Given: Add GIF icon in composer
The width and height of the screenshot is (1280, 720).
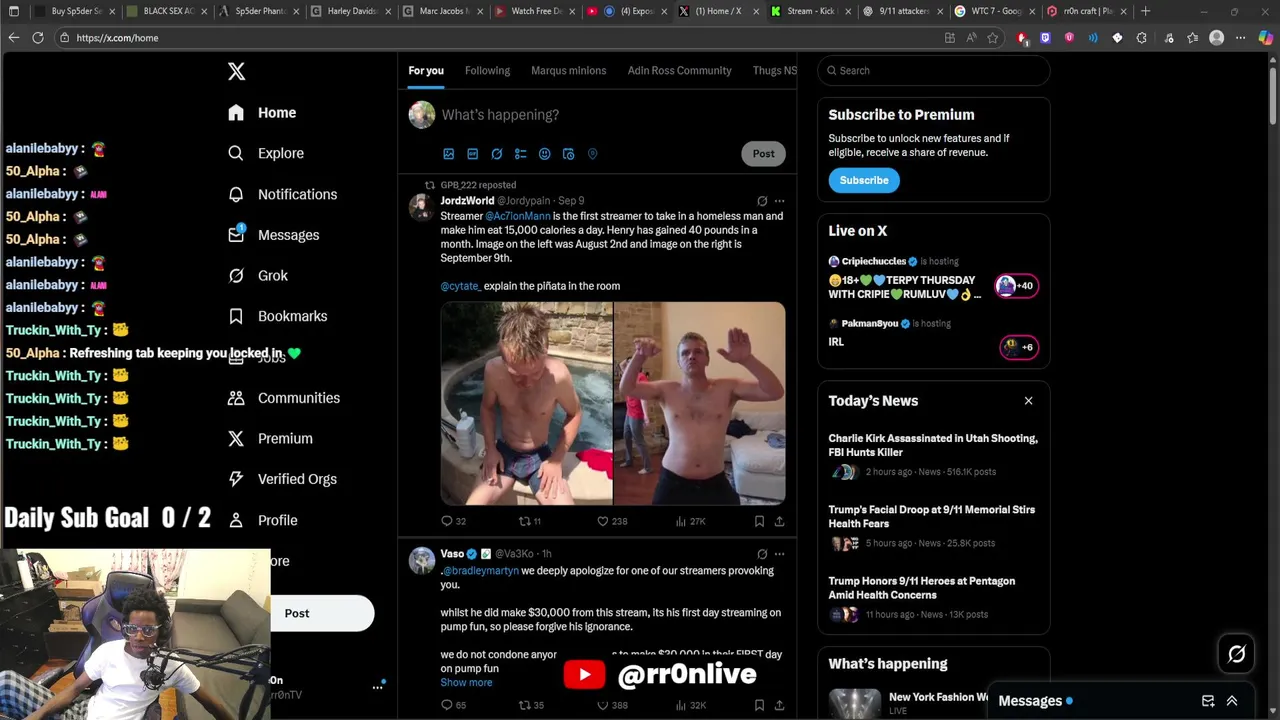Looking at the screenshot, I should pyautogui.click(x=472, y=154).
